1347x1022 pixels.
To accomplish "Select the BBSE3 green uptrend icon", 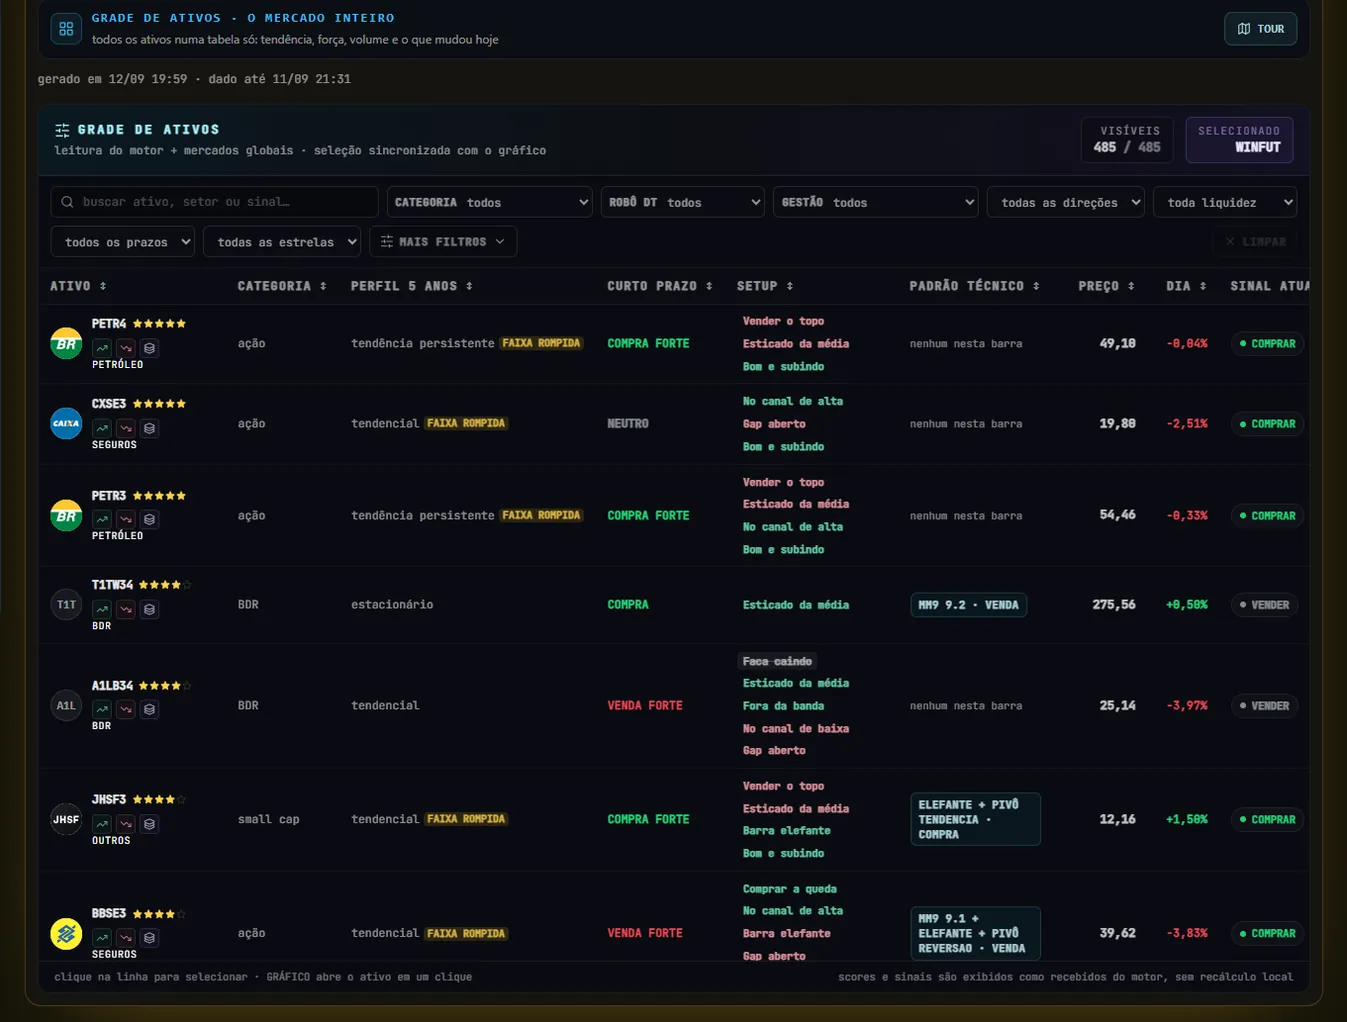I will (102, 938).
